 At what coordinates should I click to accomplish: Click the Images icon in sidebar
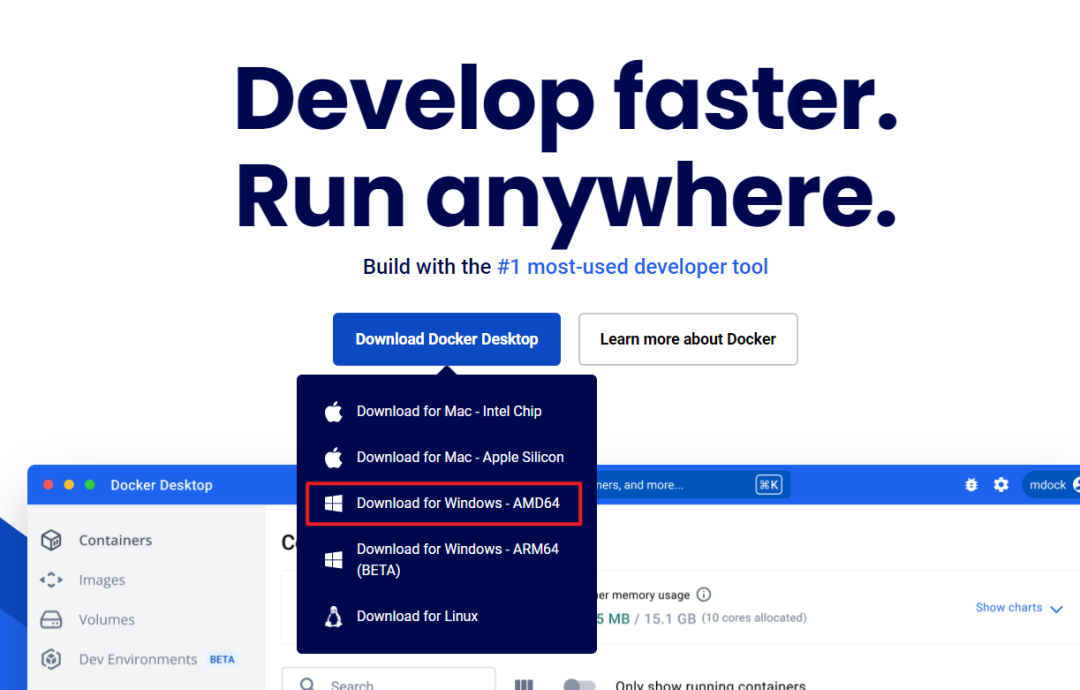(x=51, y=580)
